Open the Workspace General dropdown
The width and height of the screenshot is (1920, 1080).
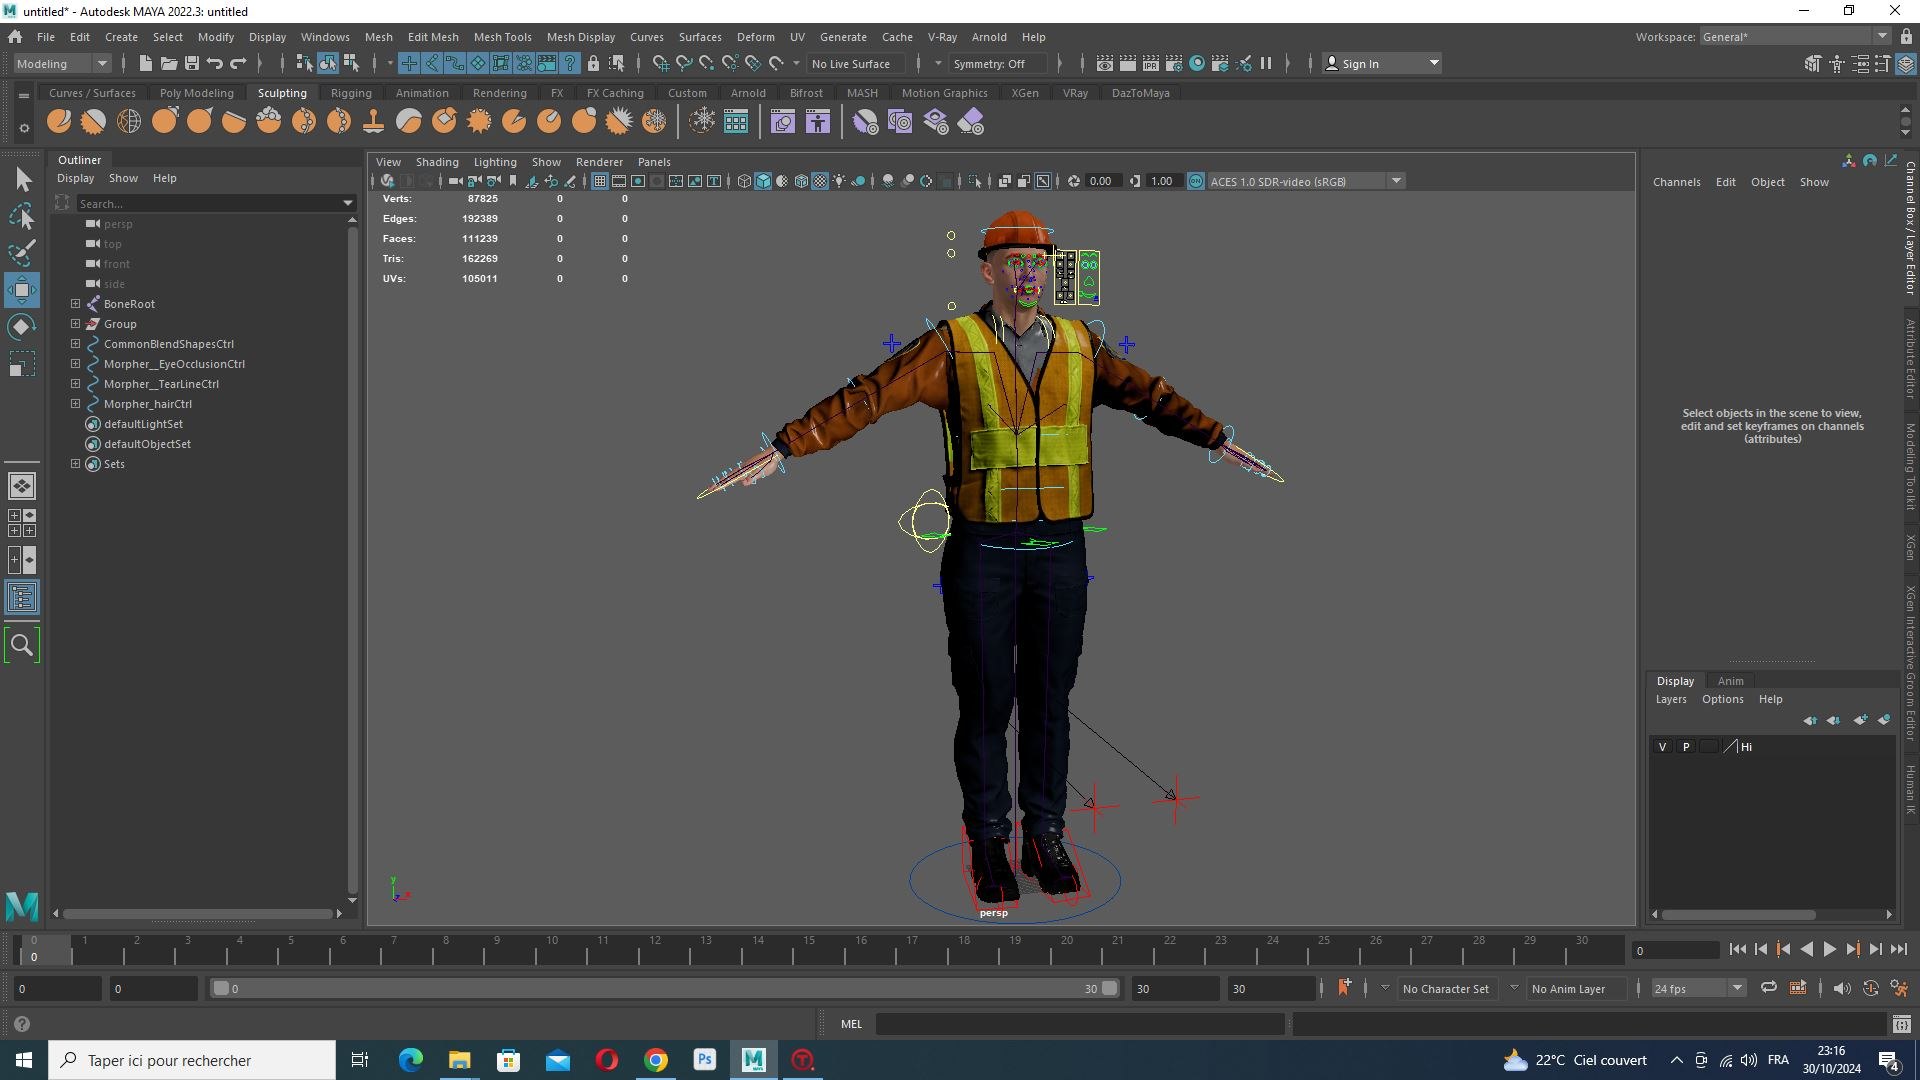pos(1794,37)
